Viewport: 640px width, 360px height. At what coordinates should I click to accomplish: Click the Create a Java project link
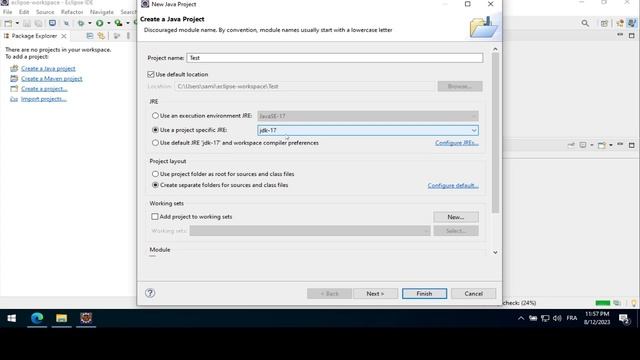(48, 69)
